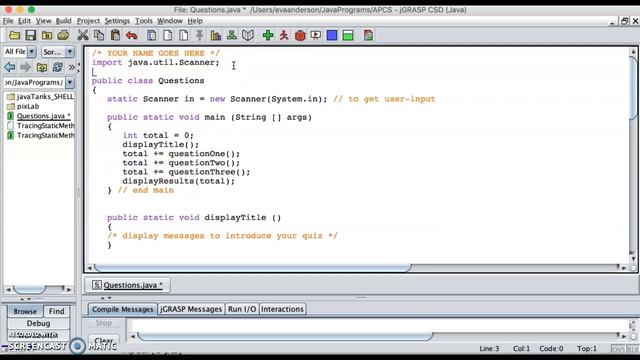Click the Generate CSD icon
The width and height of the screenshot is (640, 360).
pyautogui.click(x=151, y=36)
